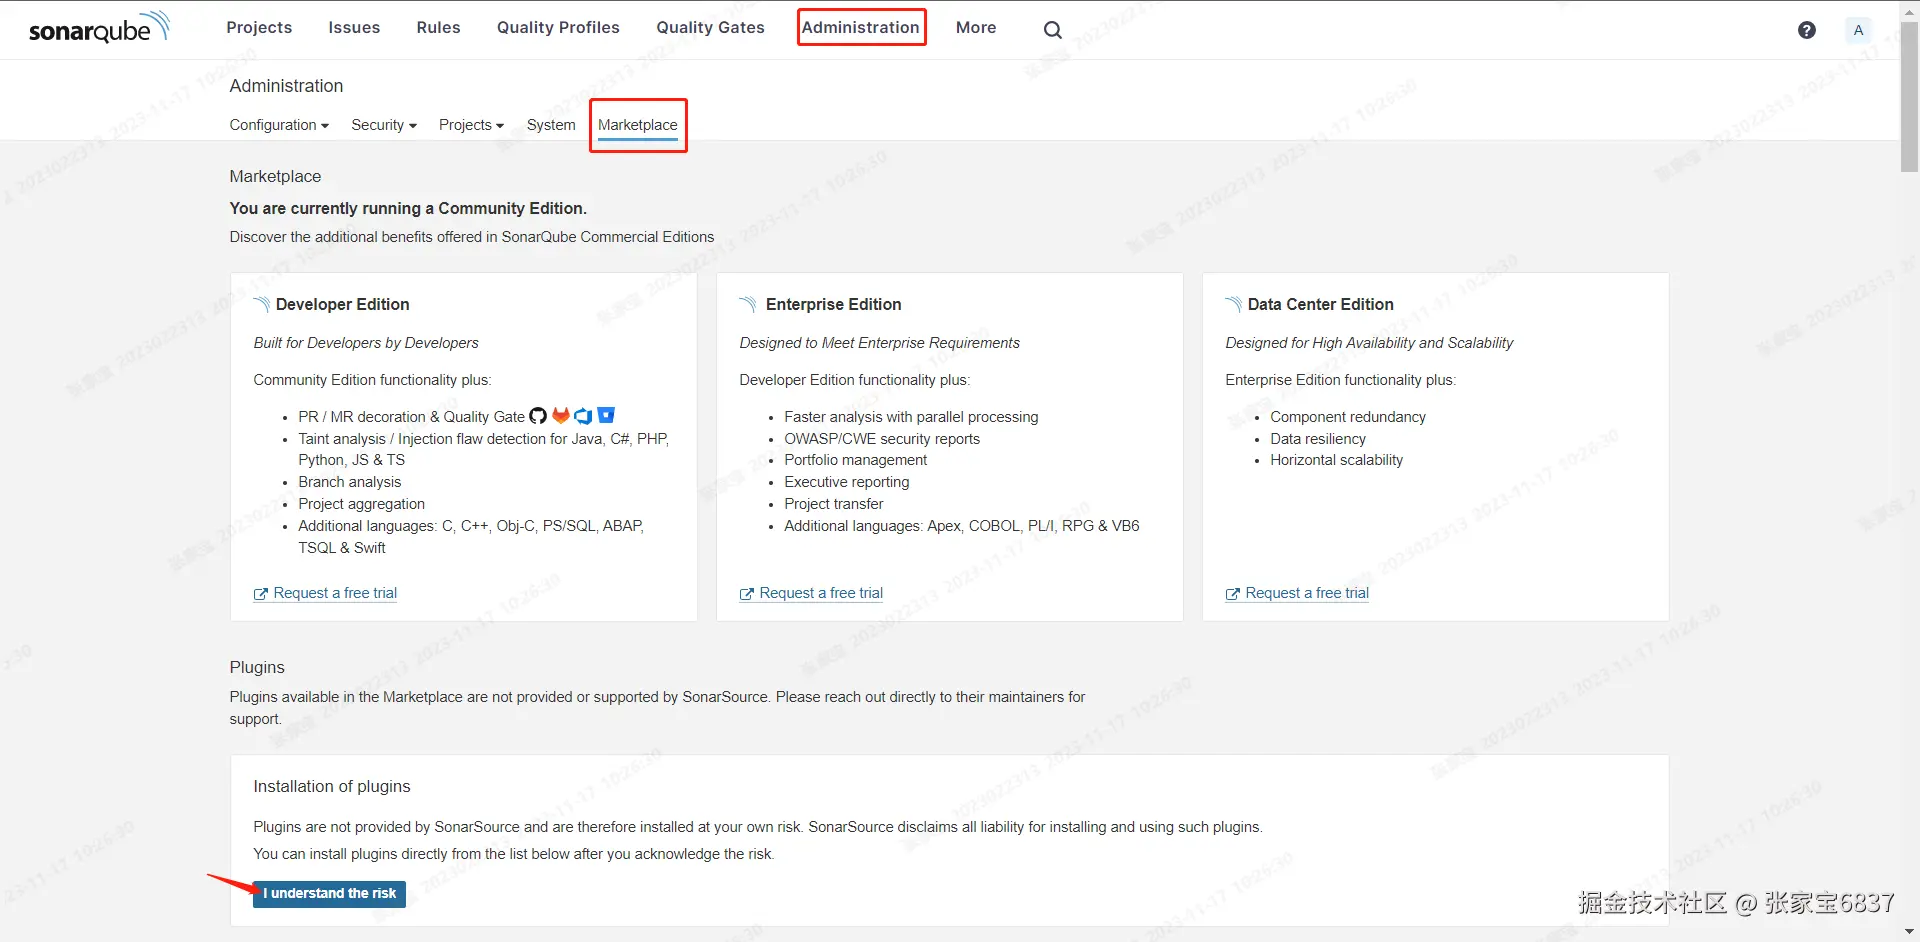
Task: Click the GitHub icon in Developer Edition
Action: (538, 416)
